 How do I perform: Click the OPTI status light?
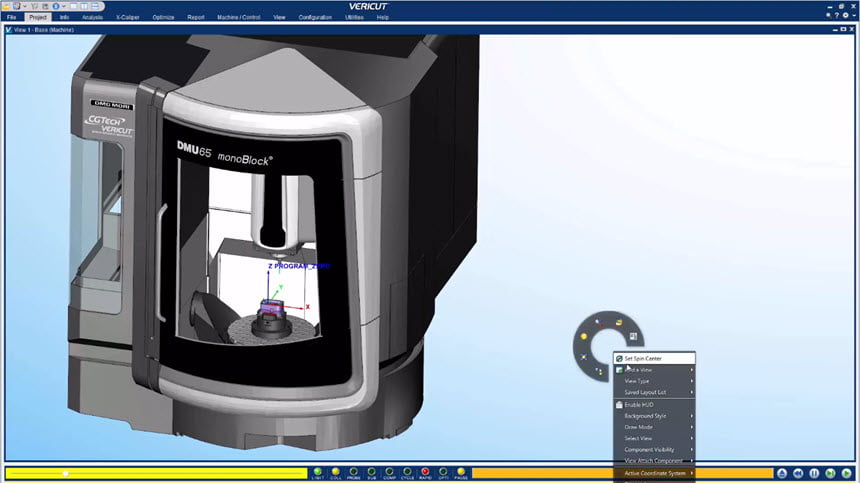[443, 473]
